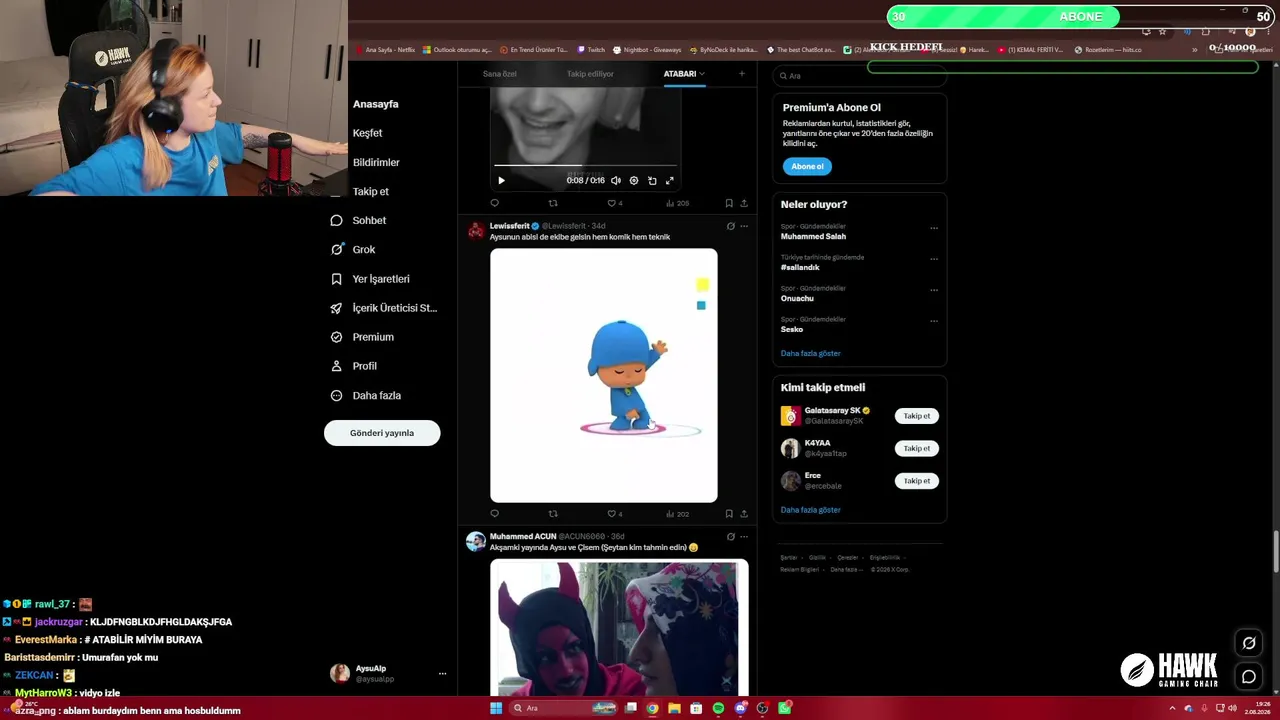Image resolution: width=1280 pixels, height=720 pixels.
Task: Open Discord from the taskbar
Action: click(x=740, y=708)
